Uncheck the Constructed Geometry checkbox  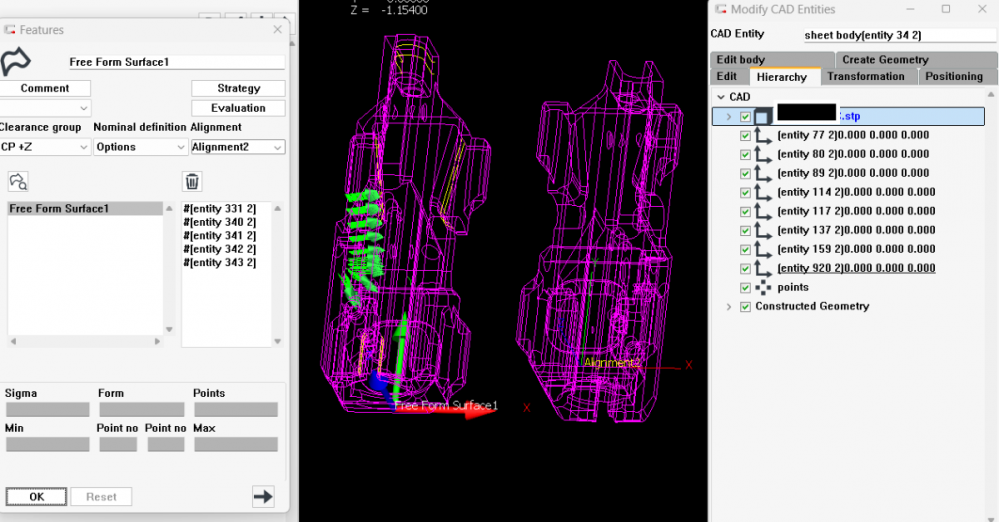pyautogui.click(x=745, y=307)
